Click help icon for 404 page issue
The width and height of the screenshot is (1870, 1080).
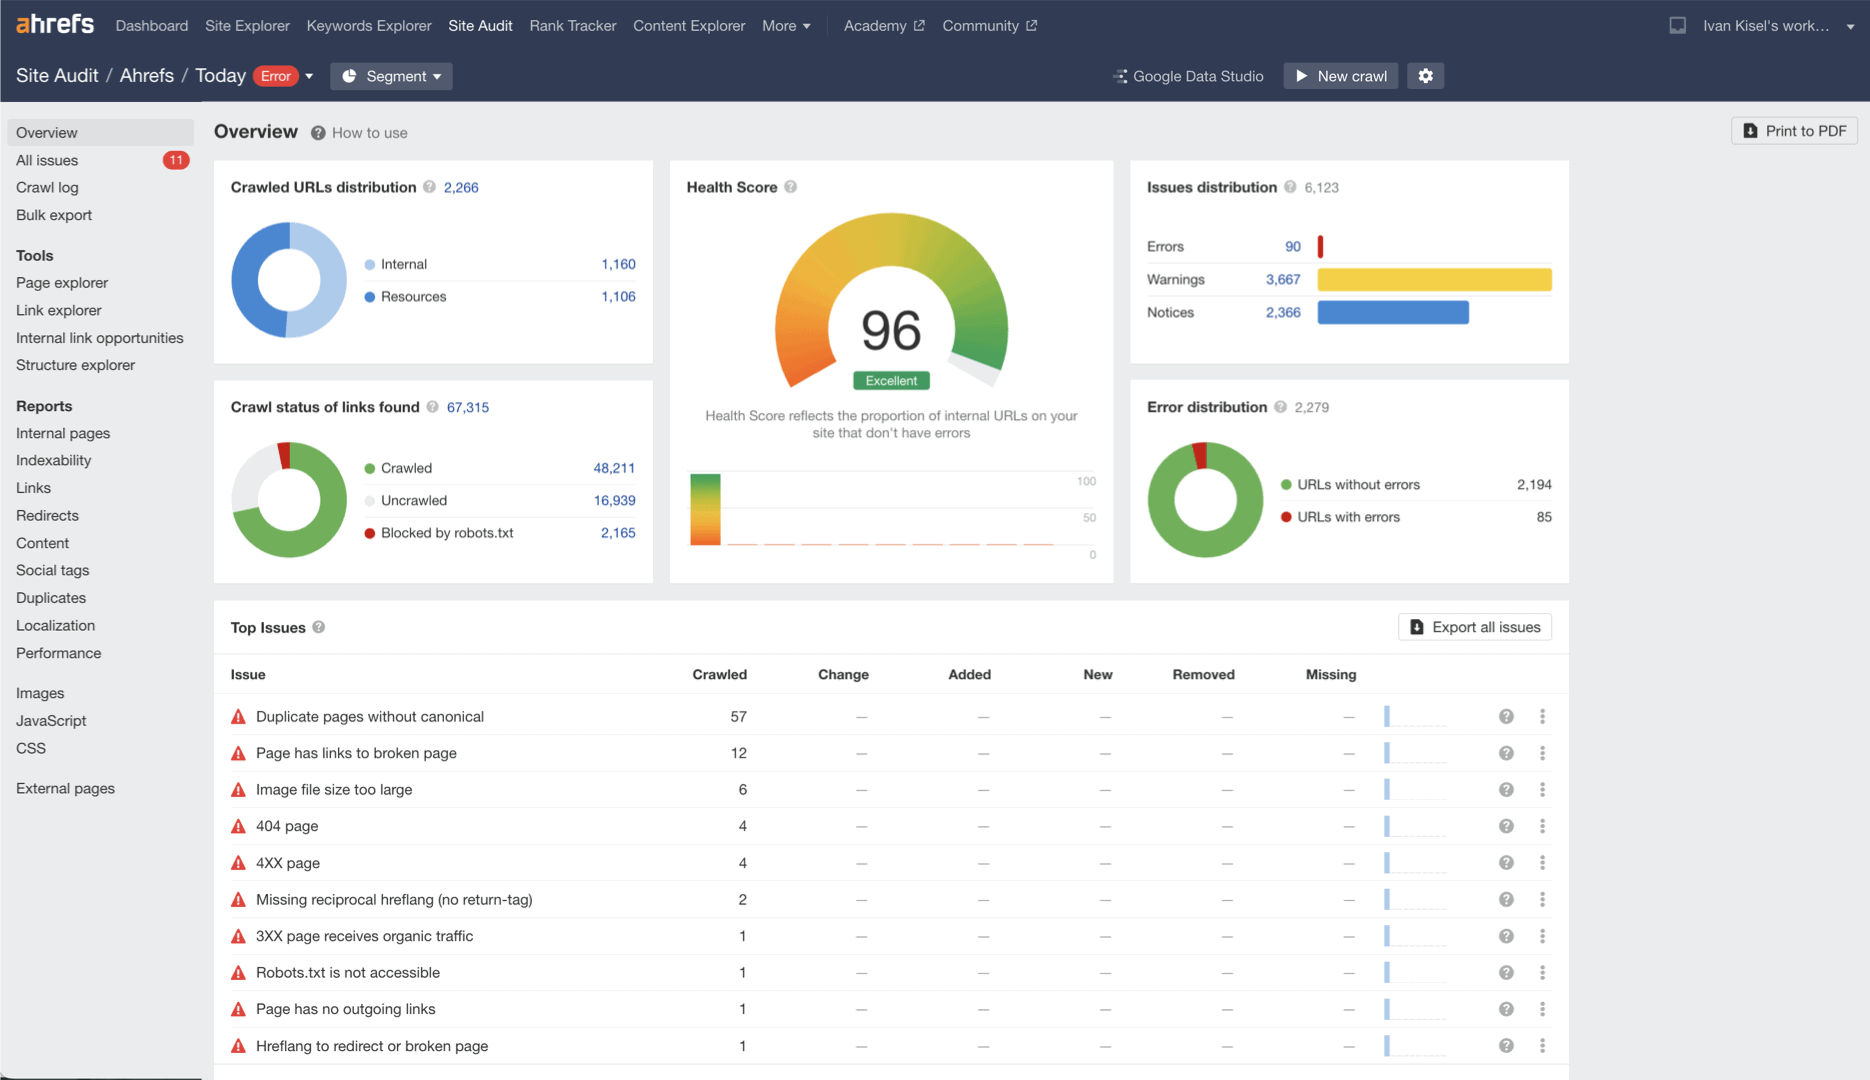[1506, 826]
